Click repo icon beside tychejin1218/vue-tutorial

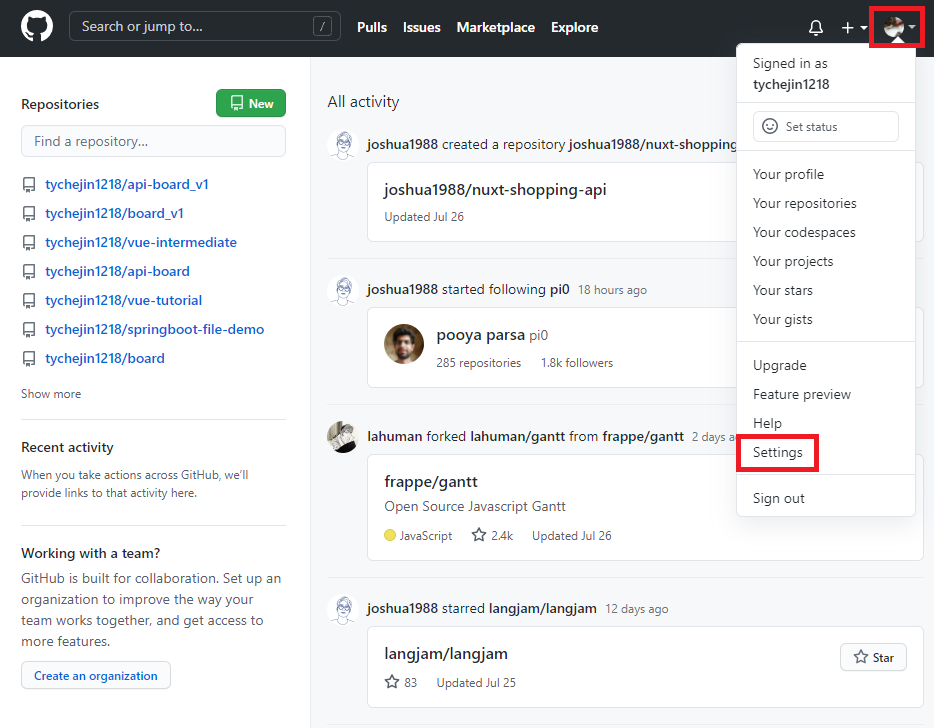[29, 300]
